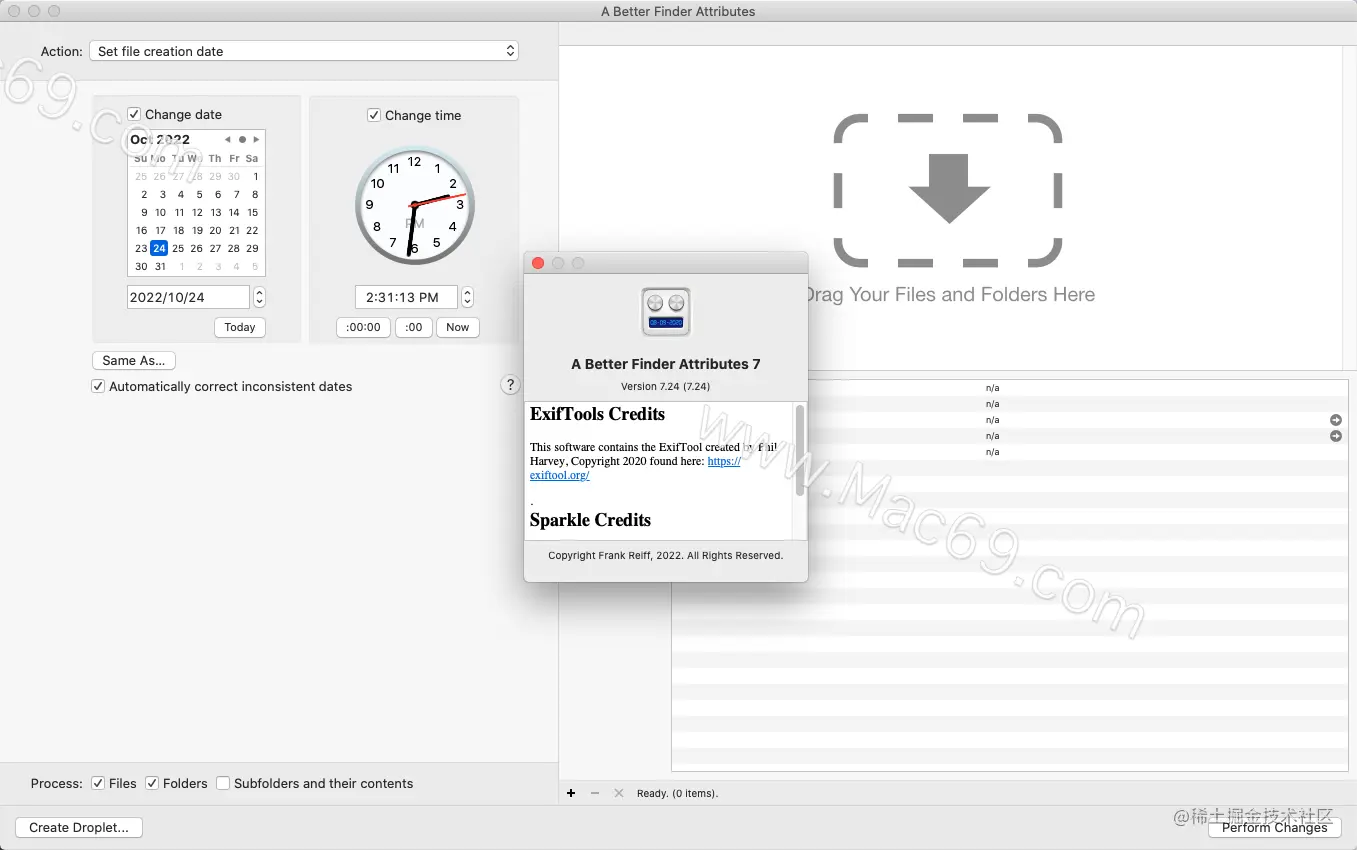Disable Automatically correct inconsistent dates
Viewport: 1357px width, 850px height.
click(x=98, y=386)
